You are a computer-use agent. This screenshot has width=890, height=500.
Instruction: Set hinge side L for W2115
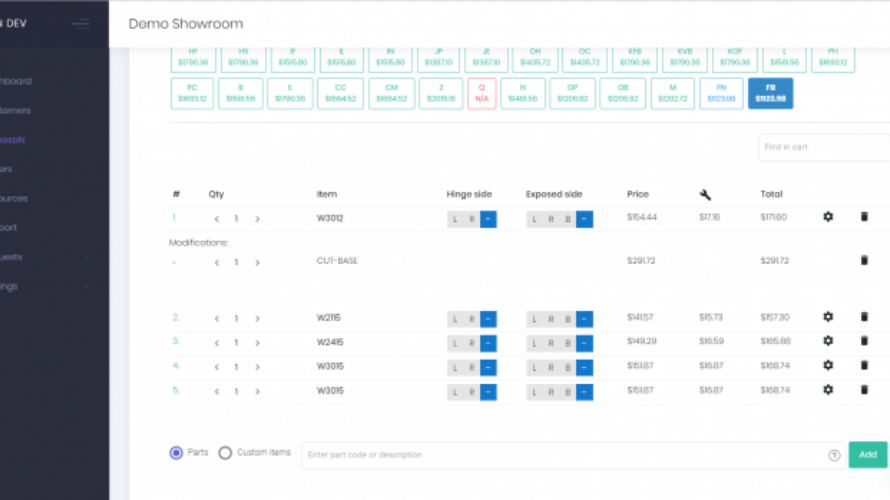(x=455, y=319)
